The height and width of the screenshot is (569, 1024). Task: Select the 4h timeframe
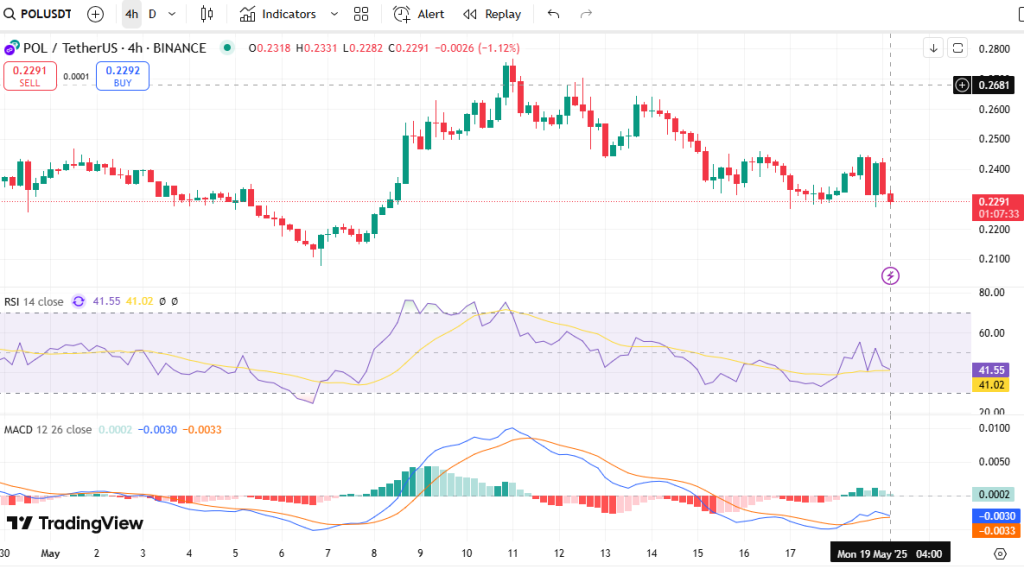tap(131, 14)
